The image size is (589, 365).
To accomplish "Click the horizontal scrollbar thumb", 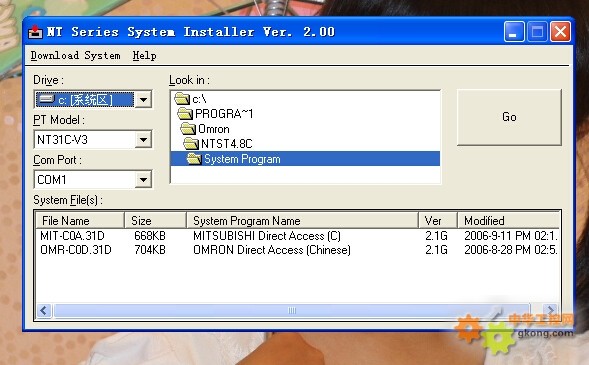I will [x=292, y=311].
